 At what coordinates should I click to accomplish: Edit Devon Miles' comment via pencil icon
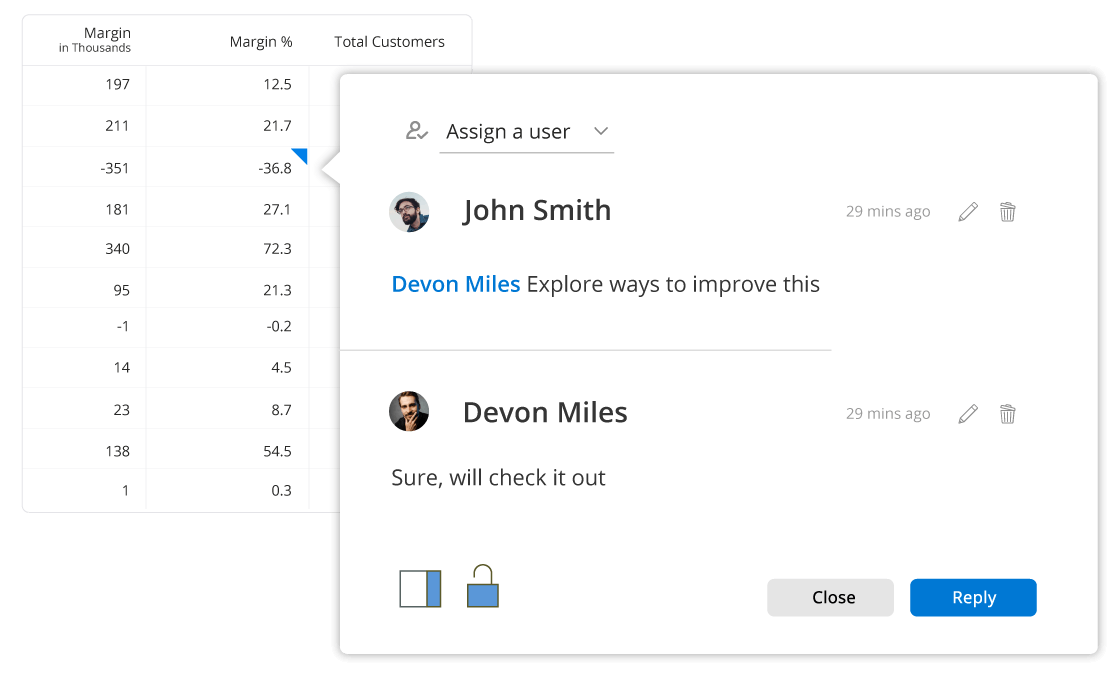point(967,414)
